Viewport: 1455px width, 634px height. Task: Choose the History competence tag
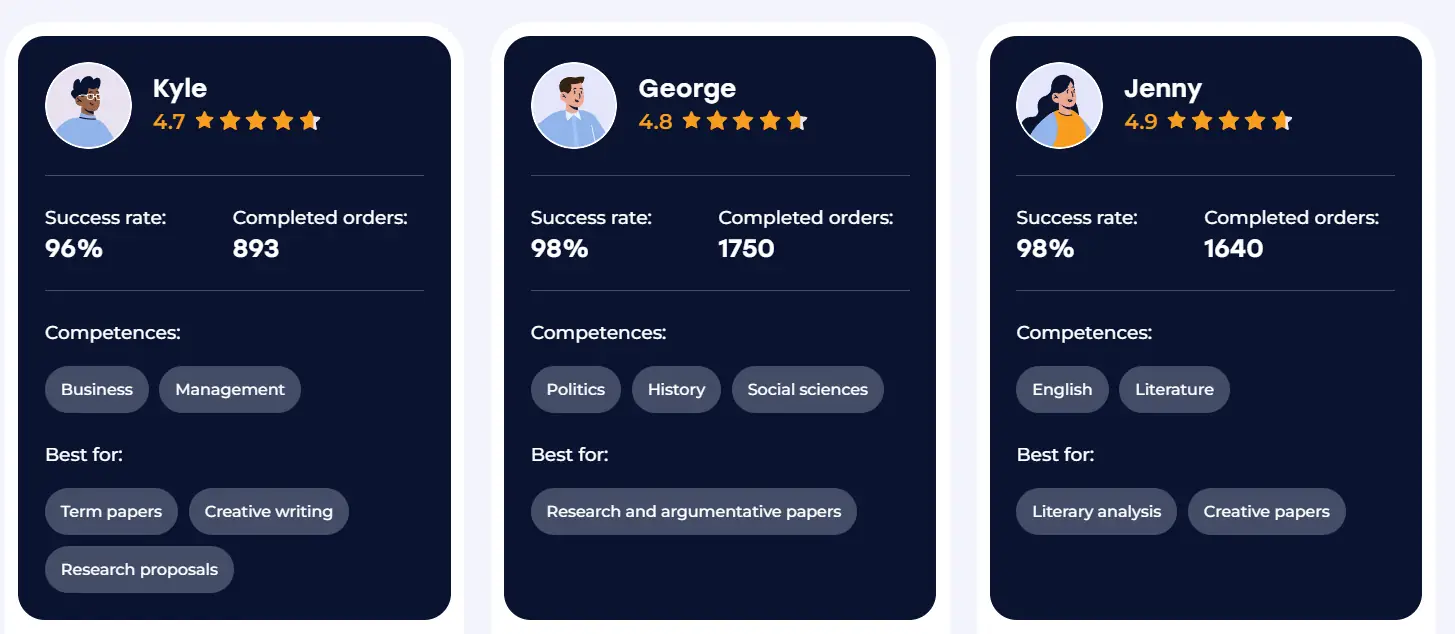pyautogui.click(x=676, y=390)
